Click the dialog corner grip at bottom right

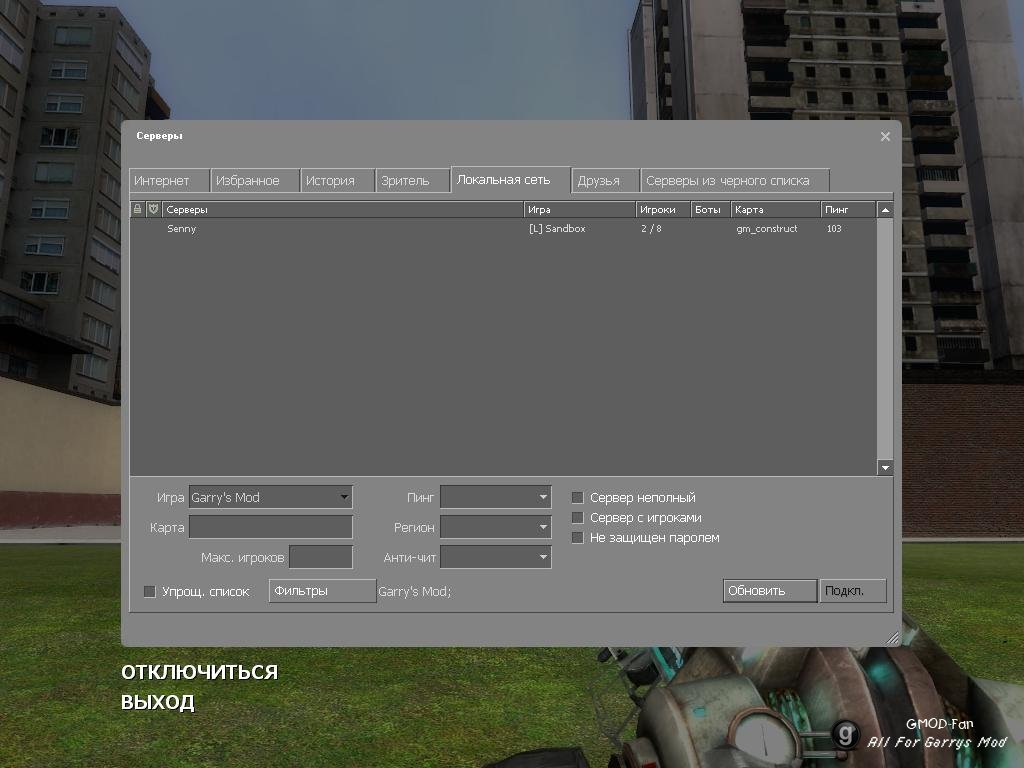(x=893, y=638)
